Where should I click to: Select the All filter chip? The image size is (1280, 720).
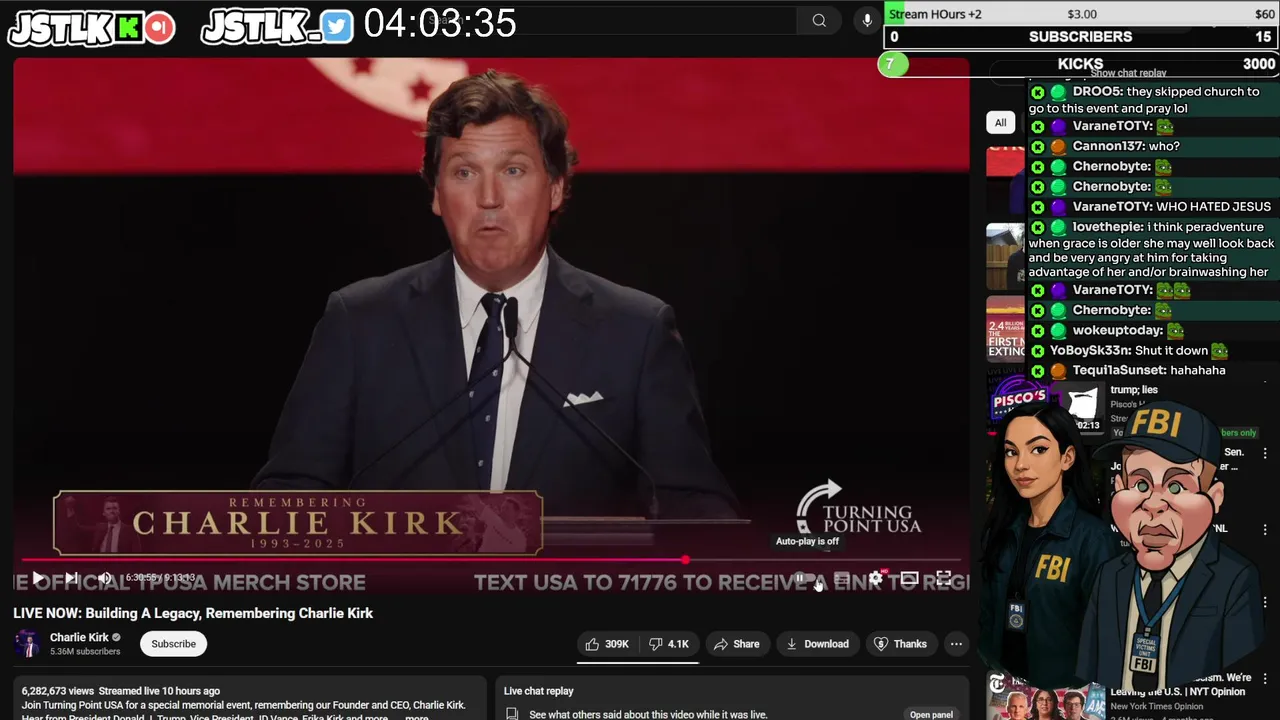(1000, 122)
